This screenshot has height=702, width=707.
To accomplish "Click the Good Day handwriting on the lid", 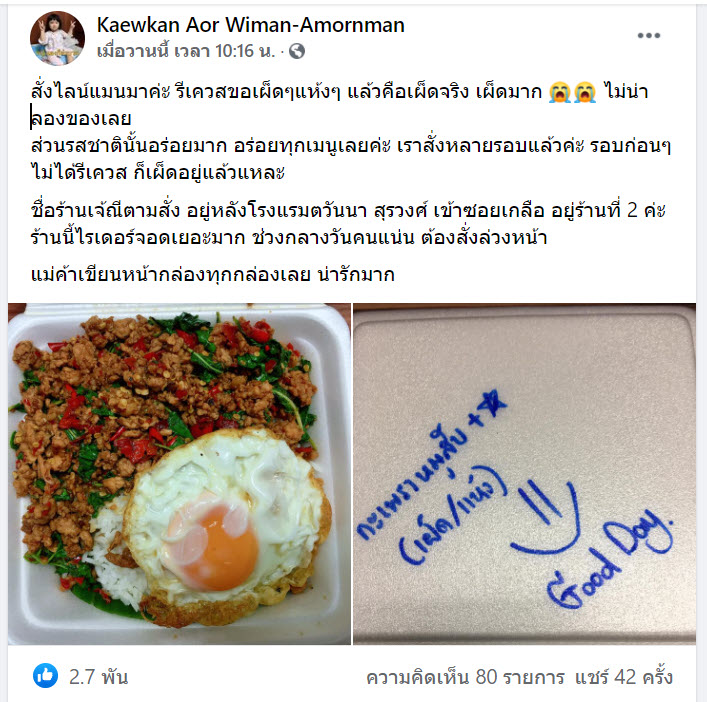I will pos(610,559).
